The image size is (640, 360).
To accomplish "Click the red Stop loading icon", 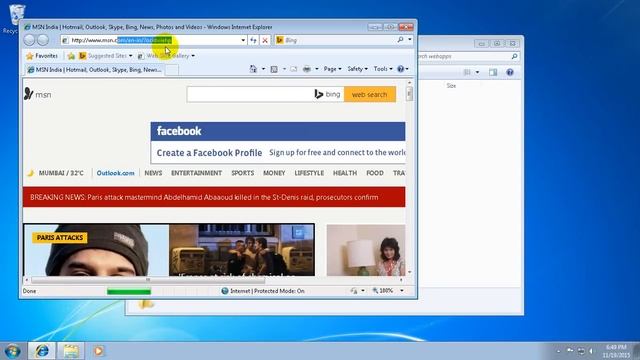I will (265, 40).
